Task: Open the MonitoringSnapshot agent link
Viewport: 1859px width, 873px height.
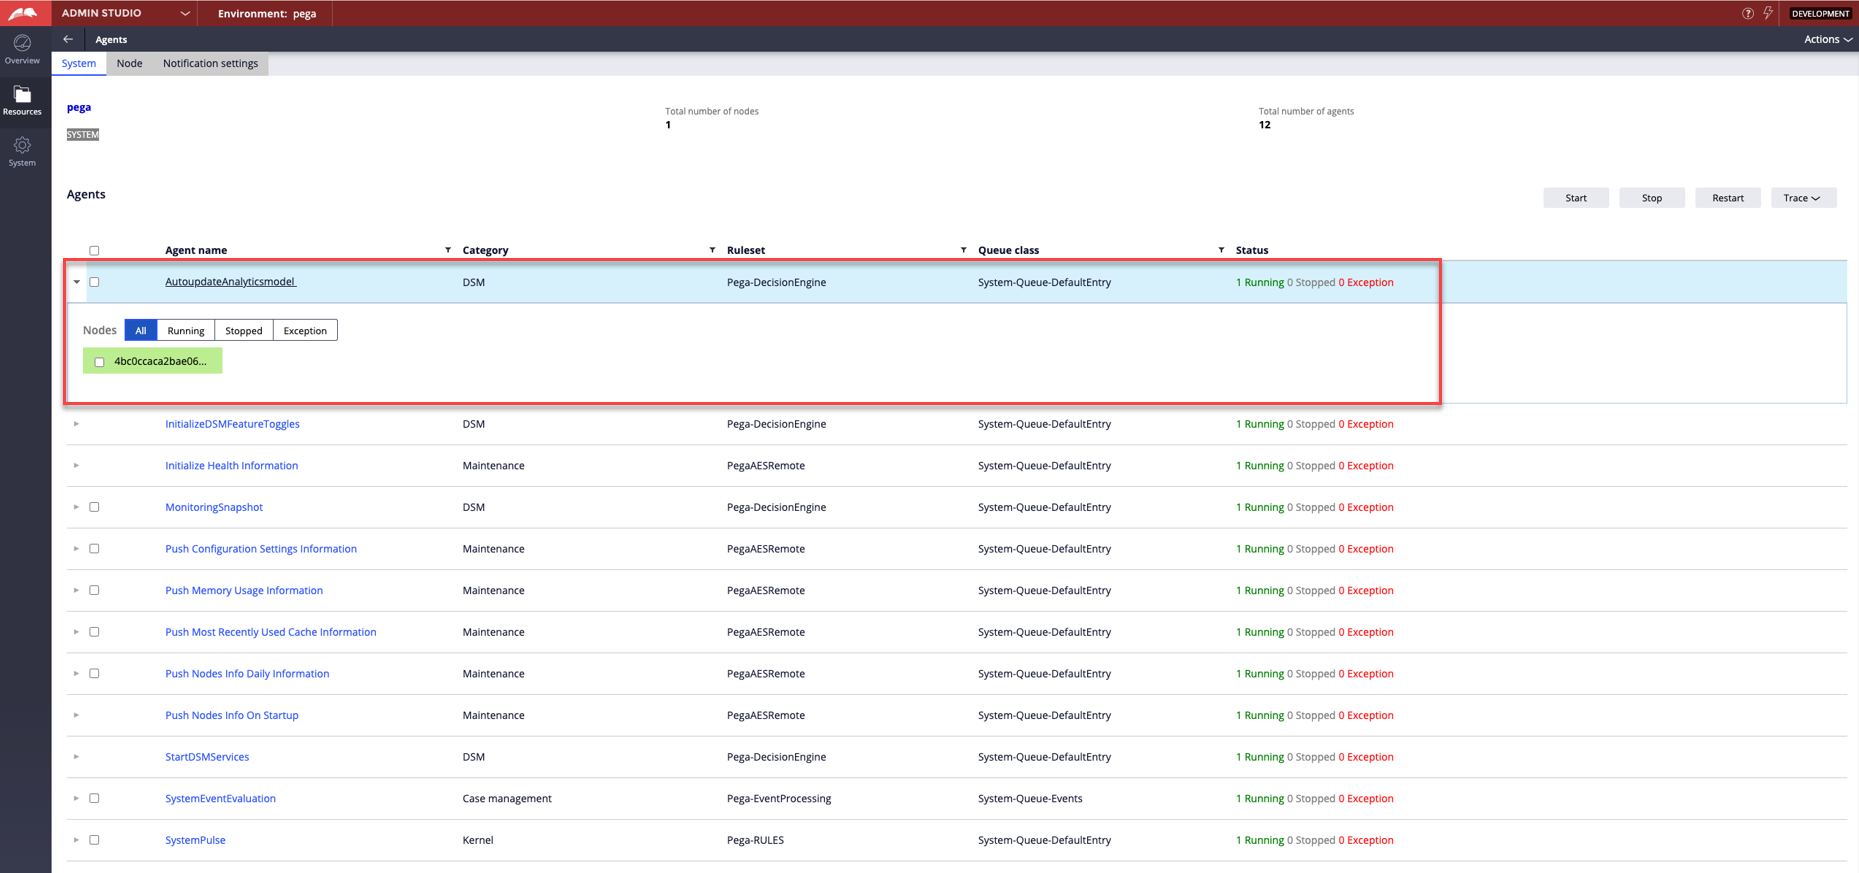Action: point(214,507)
